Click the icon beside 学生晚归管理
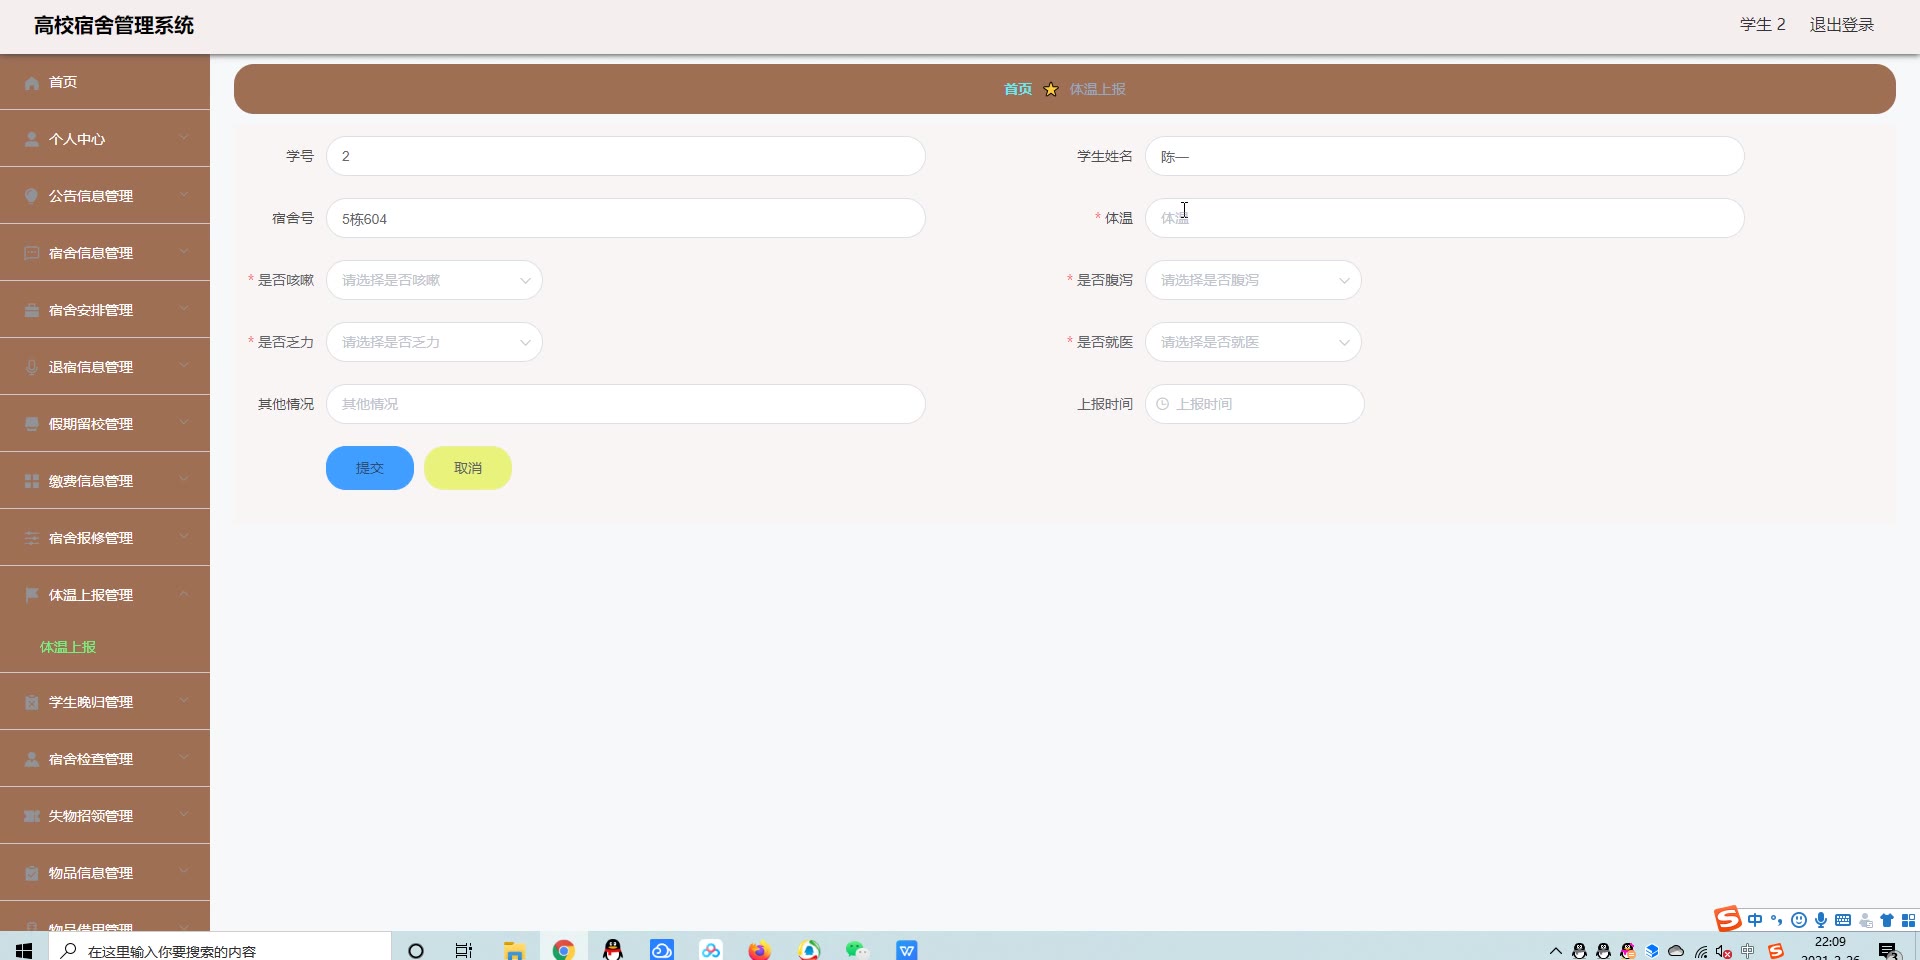 pos(31,702)
